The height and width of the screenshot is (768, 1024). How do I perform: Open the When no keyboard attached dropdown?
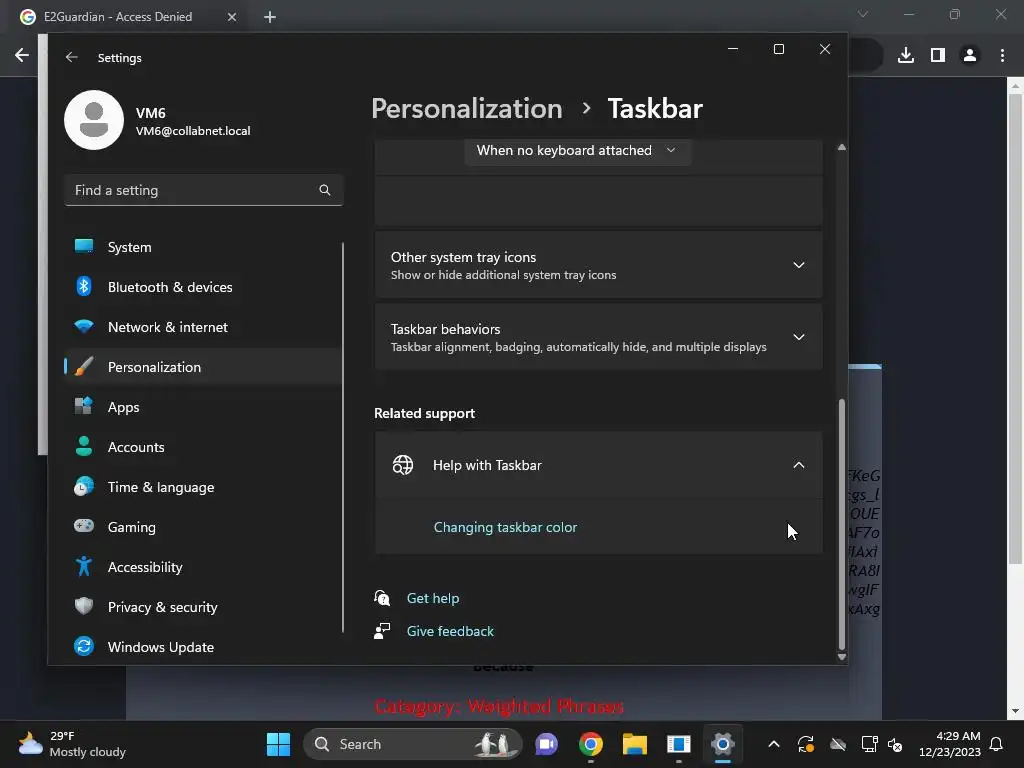tap(577, 151)
